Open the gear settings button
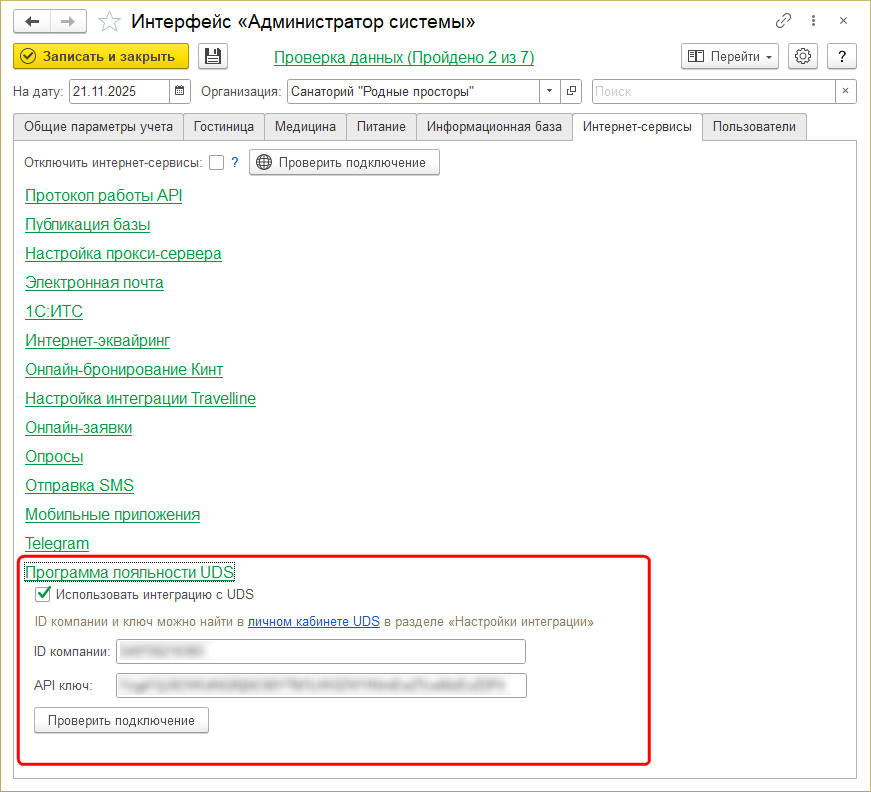The width and height of the screenshot is (871, 792). [x=804, y=57]
